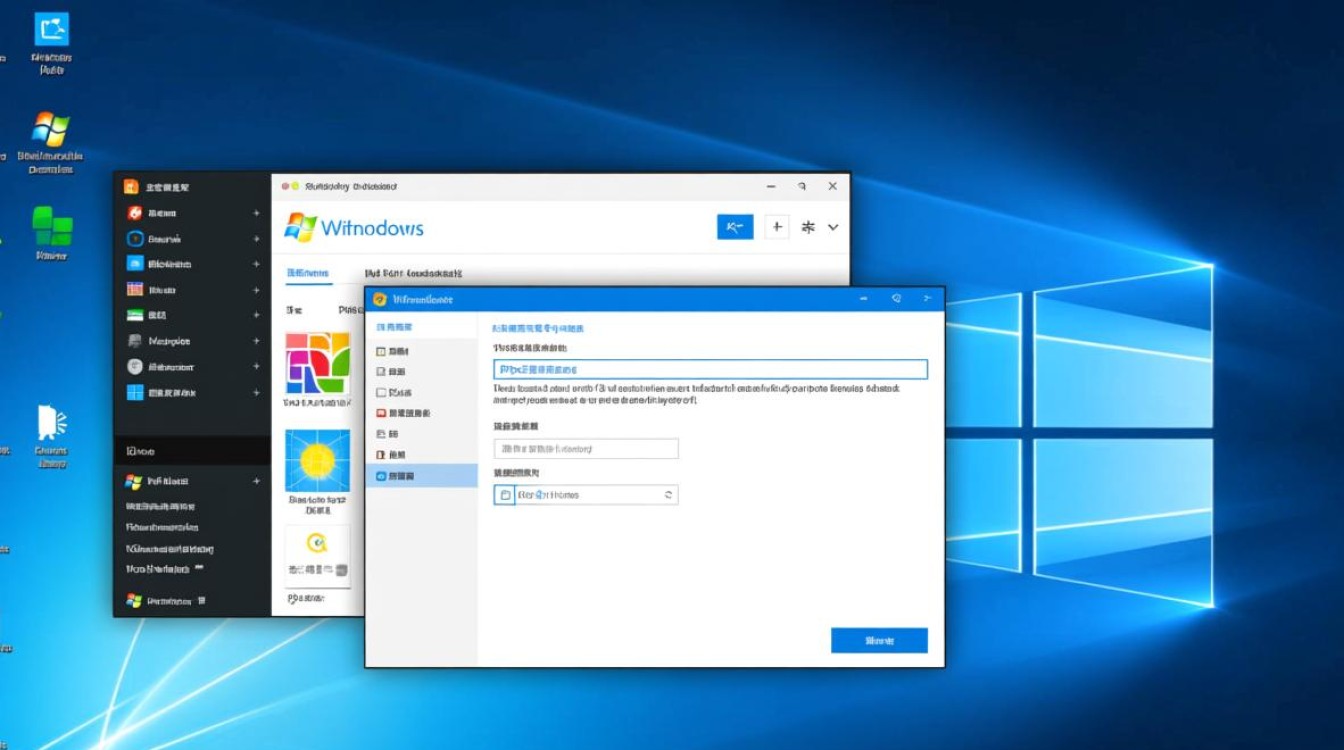Viewport: 1344px width, 750px height.
Task: Click the asterisk-like icon beside the header chevron
Action: click(x=808, y=227)
